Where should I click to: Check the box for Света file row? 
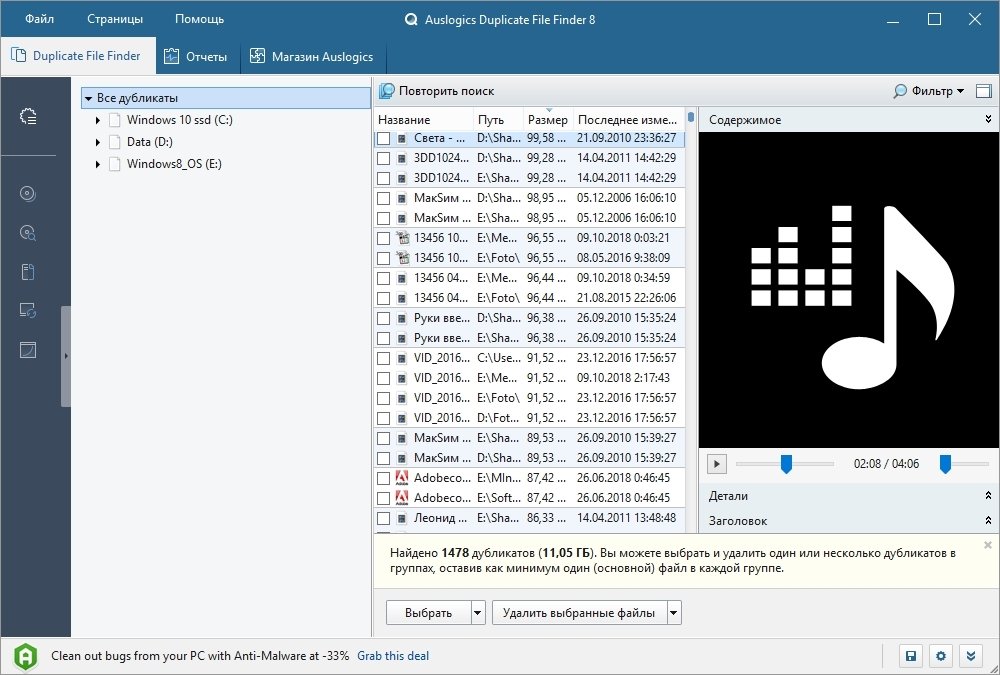384,138
